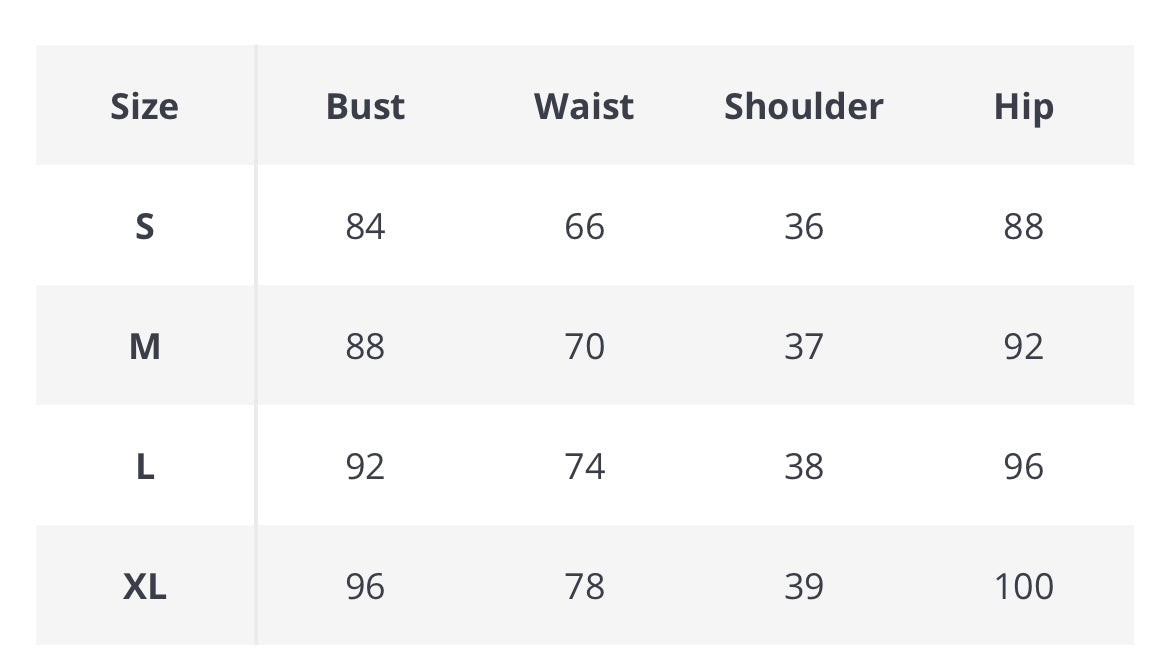
Task: Click waist value 66 in S row
Action: pyautogui.click(x=584, y=227)
